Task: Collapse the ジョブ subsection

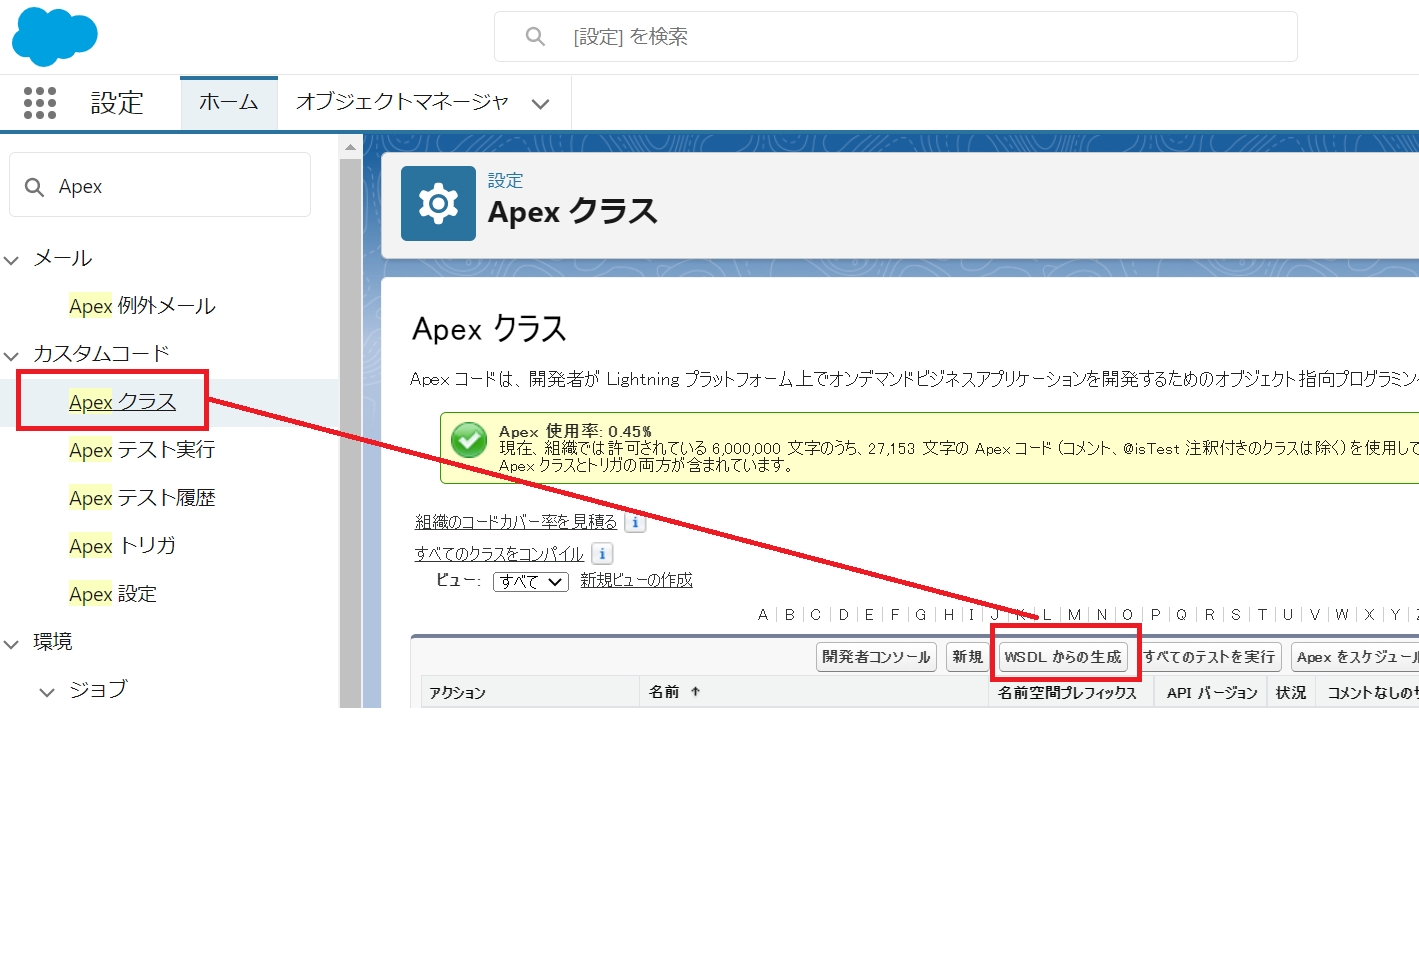Action: (47, 691)
